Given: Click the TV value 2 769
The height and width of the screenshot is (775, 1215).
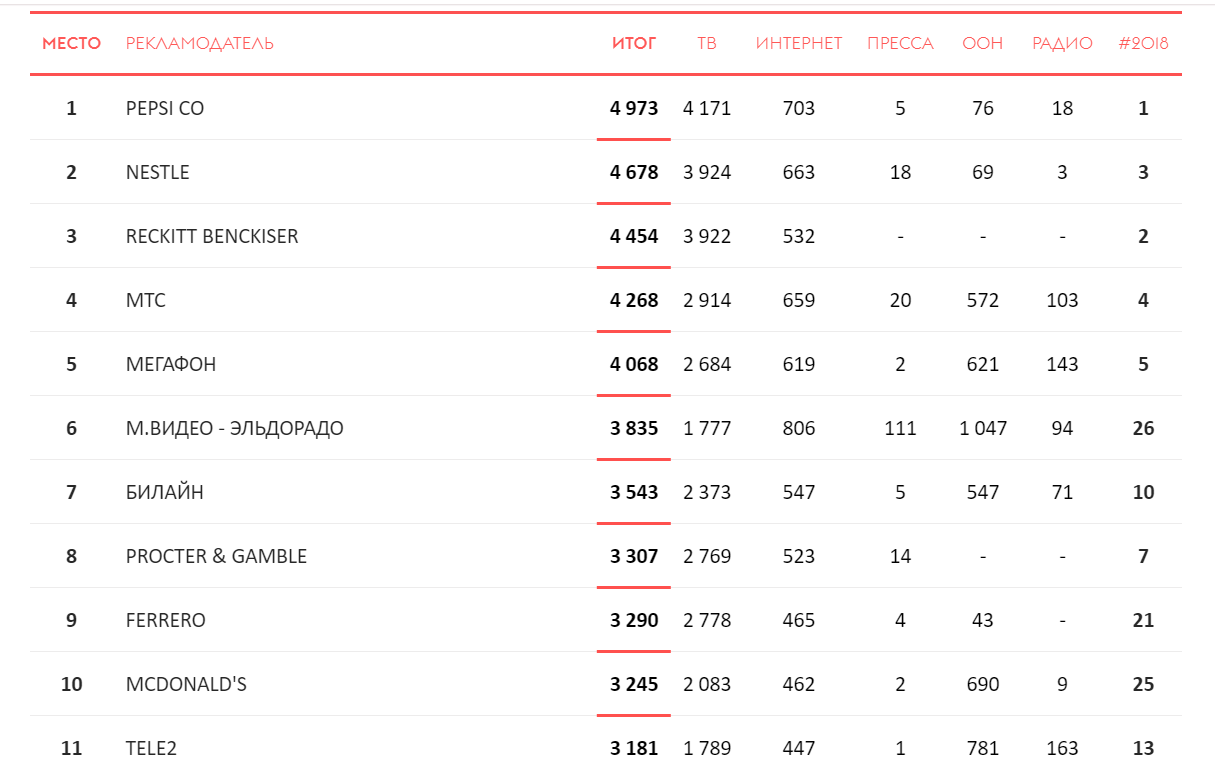Looking at the screenshot, I should click(707, 556).
